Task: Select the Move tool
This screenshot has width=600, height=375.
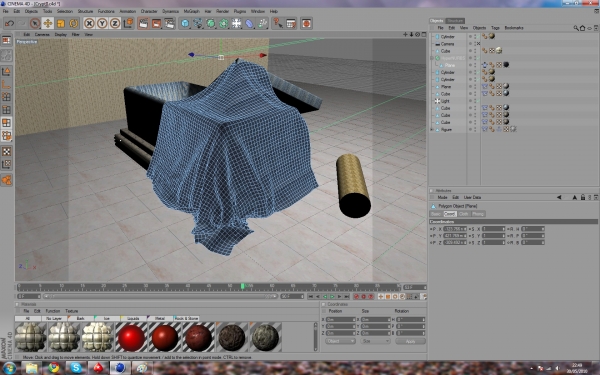Action: (48, 24)
